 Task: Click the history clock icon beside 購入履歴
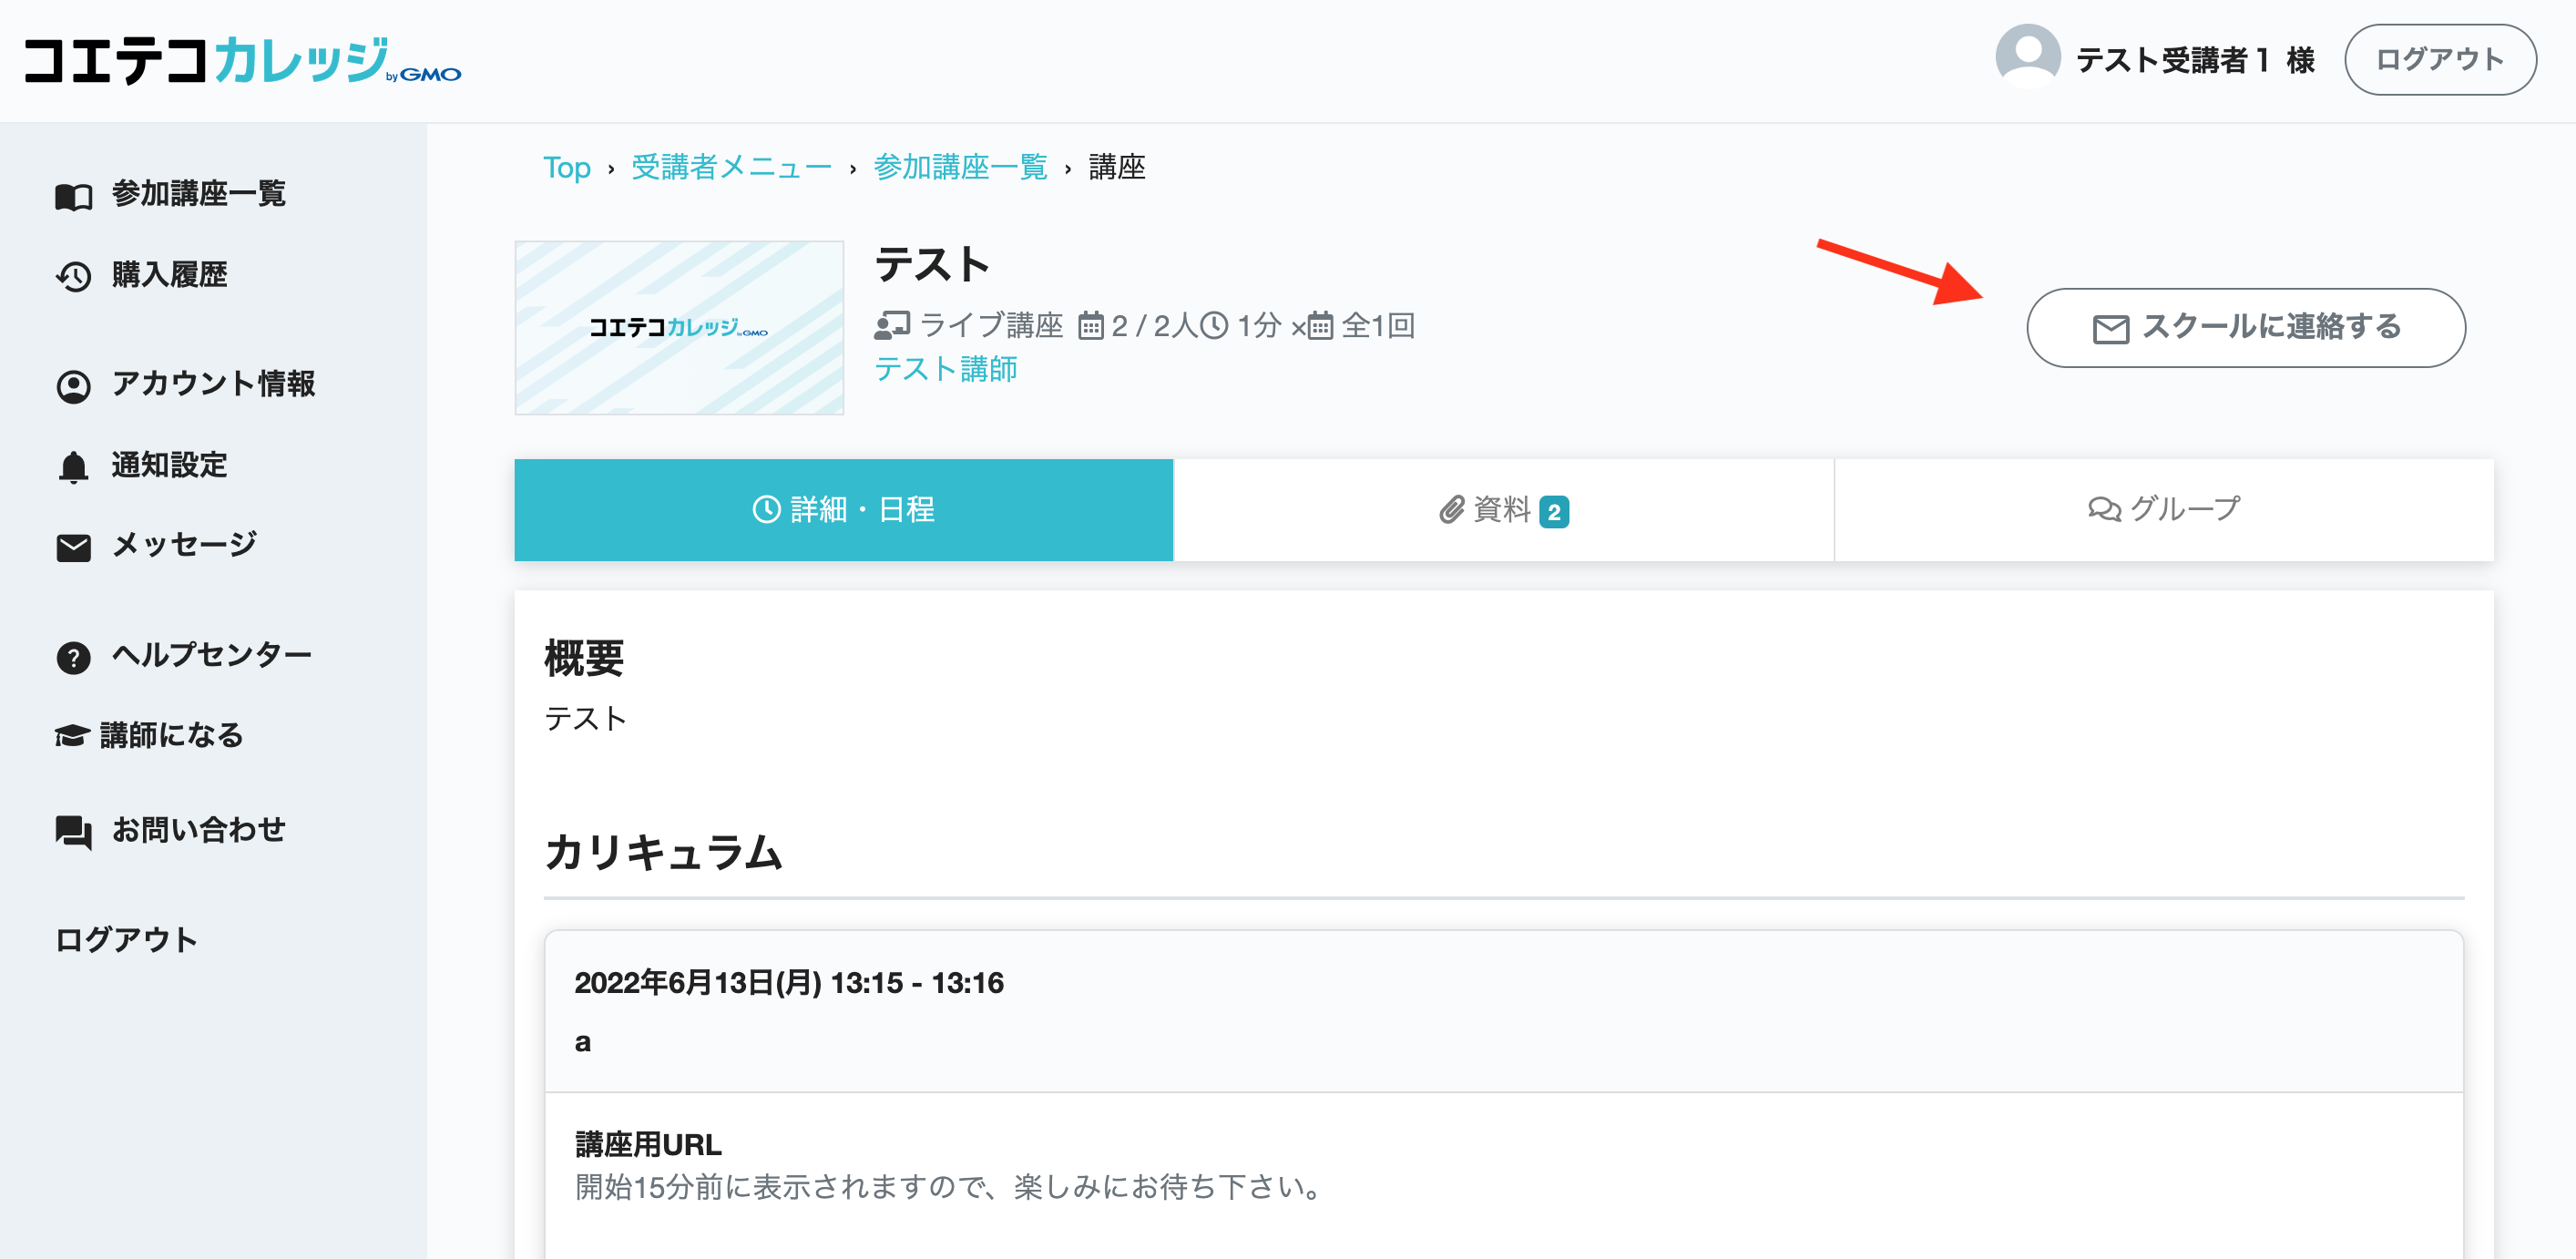(x=73, y=277)
